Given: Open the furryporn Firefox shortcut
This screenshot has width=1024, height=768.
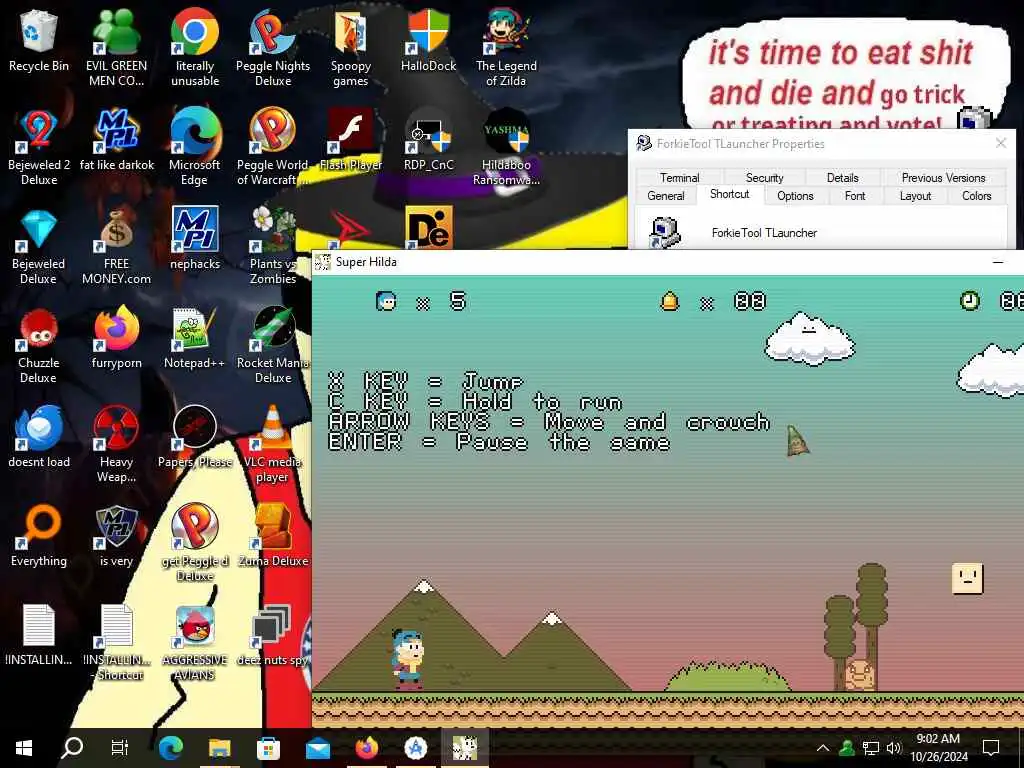Looking at the screenshot, I should (x=116, y=338).
